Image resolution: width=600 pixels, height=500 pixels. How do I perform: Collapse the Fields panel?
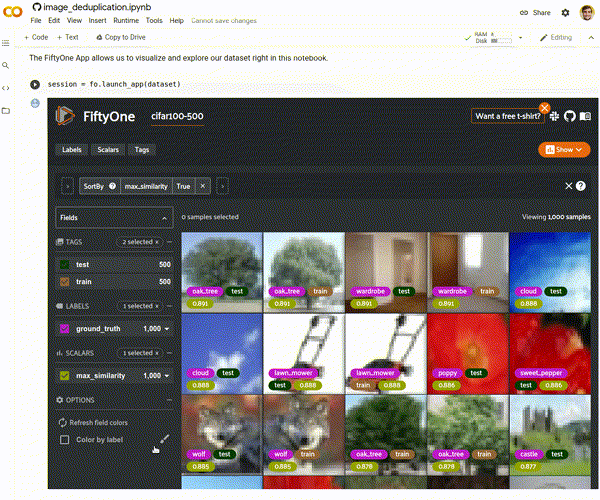165,218
